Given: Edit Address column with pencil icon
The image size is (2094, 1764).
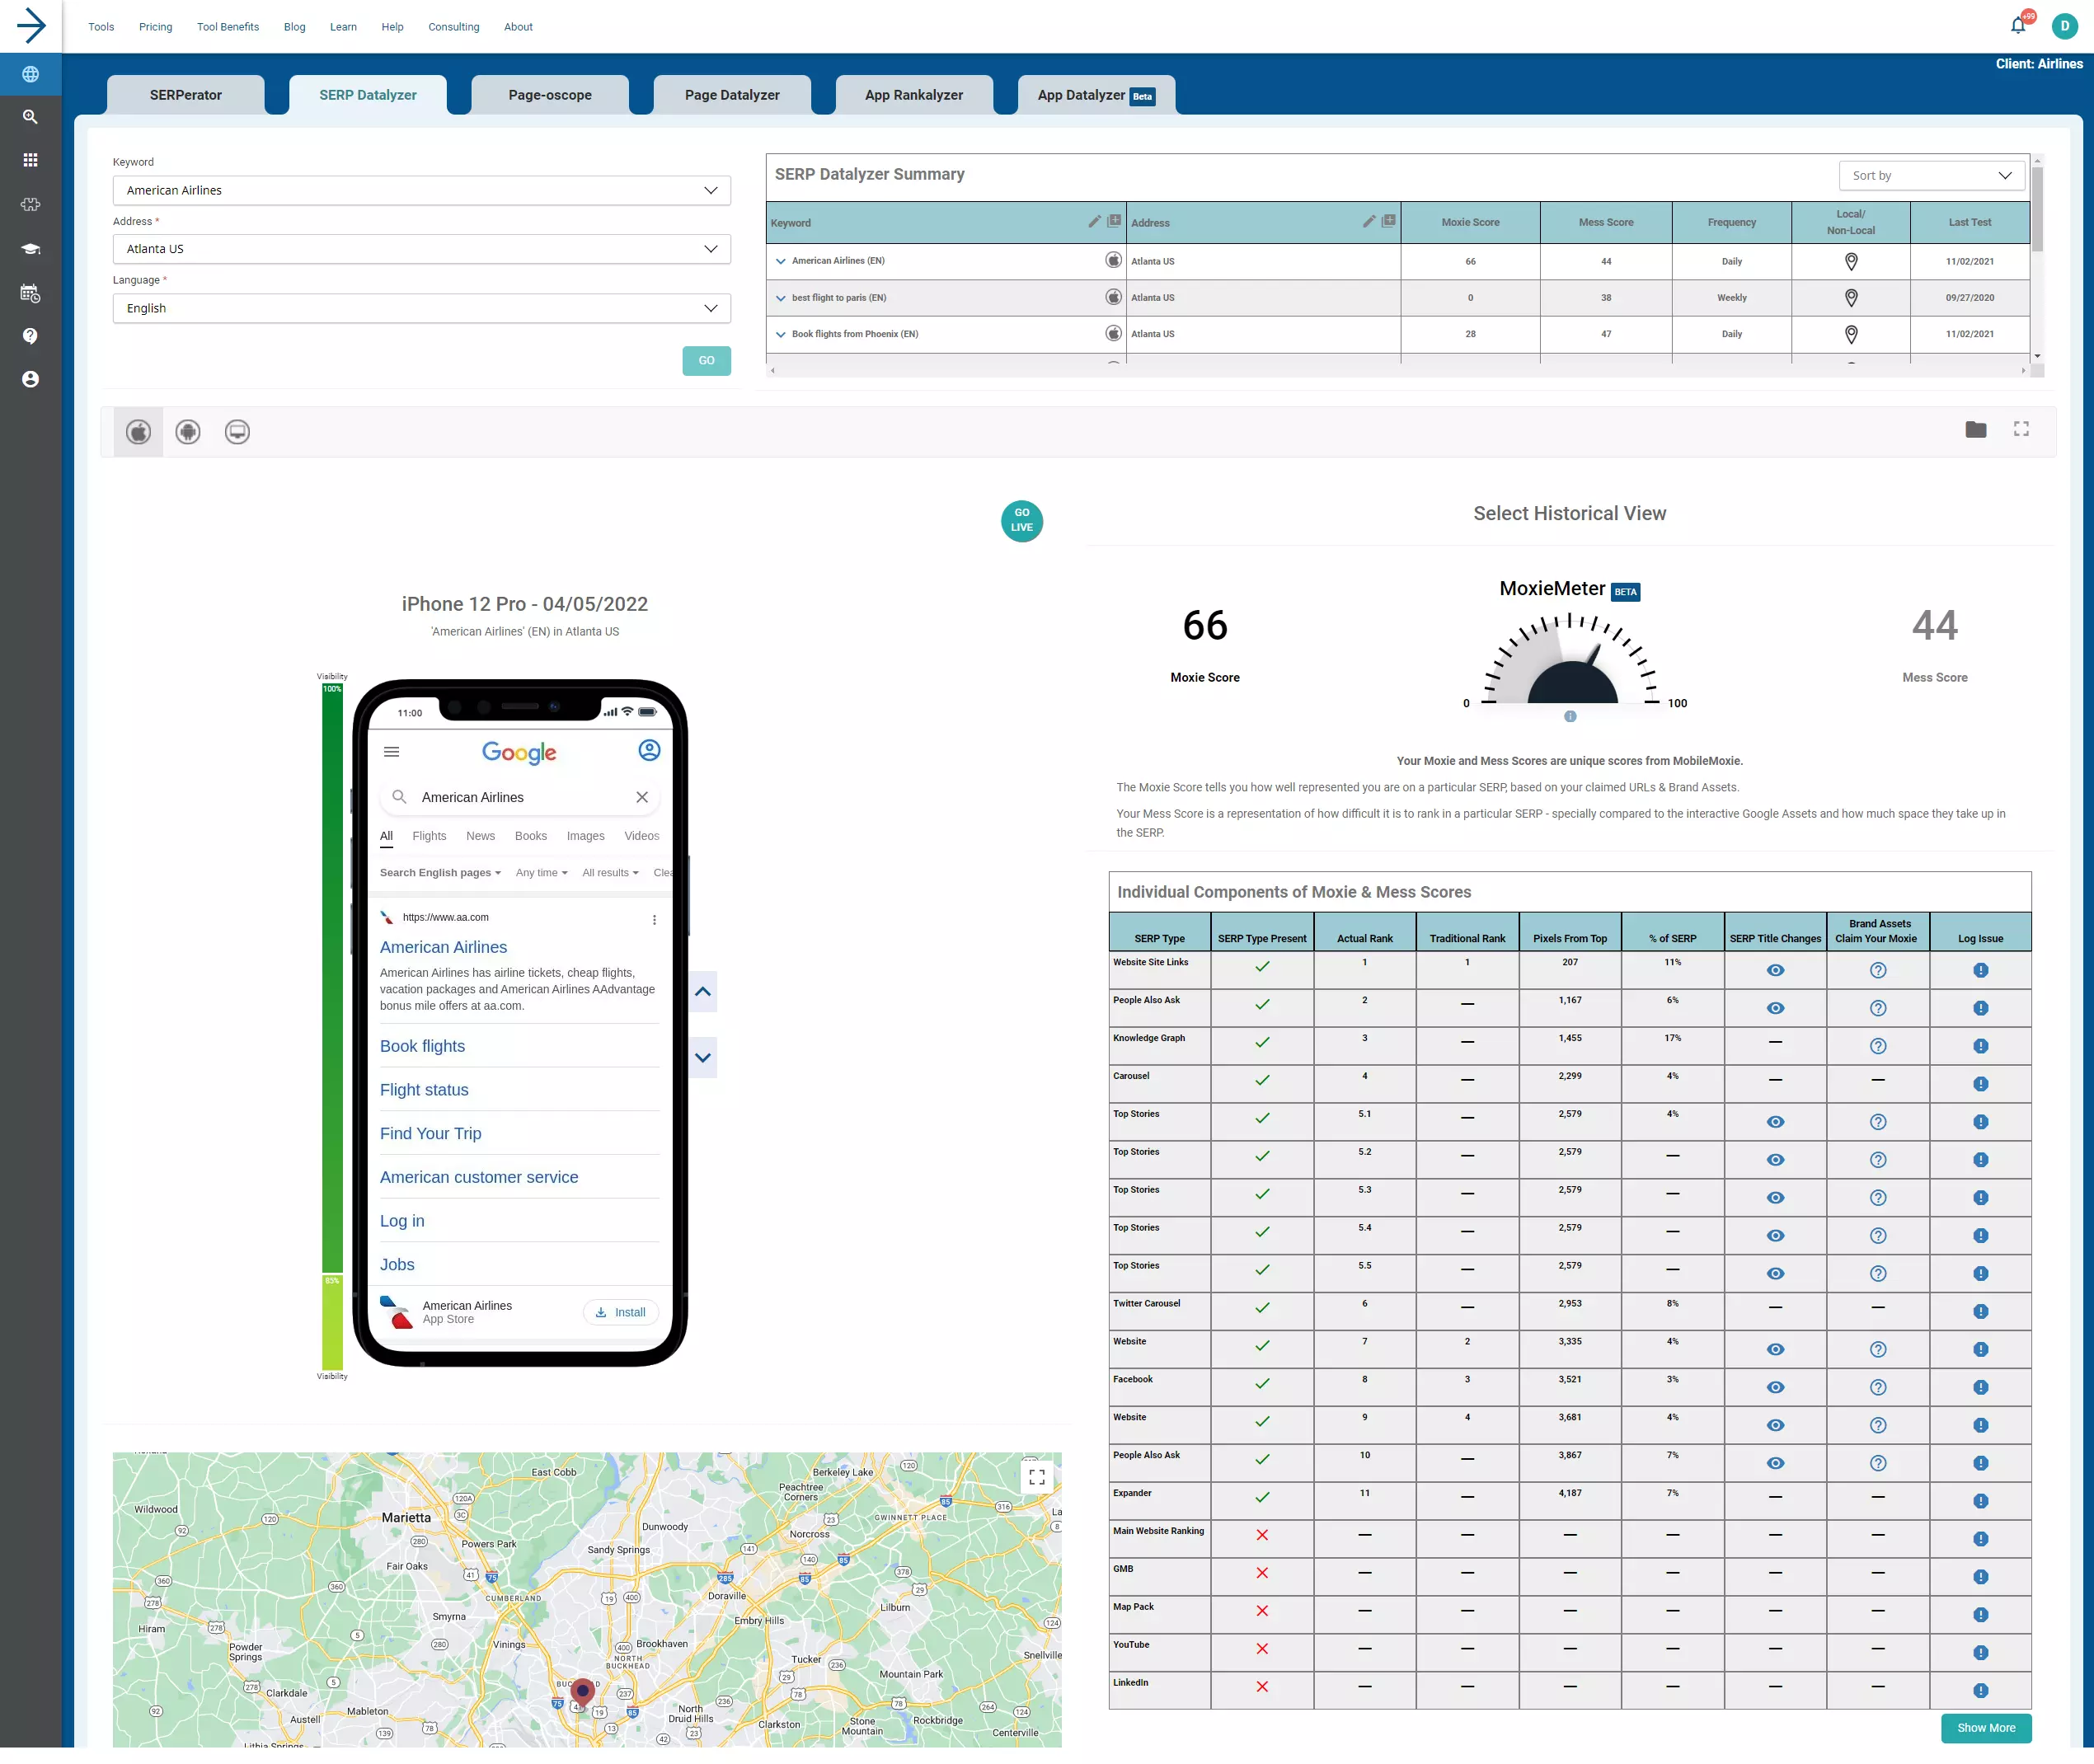Looking at the screenshot, I should [1370, 221].
